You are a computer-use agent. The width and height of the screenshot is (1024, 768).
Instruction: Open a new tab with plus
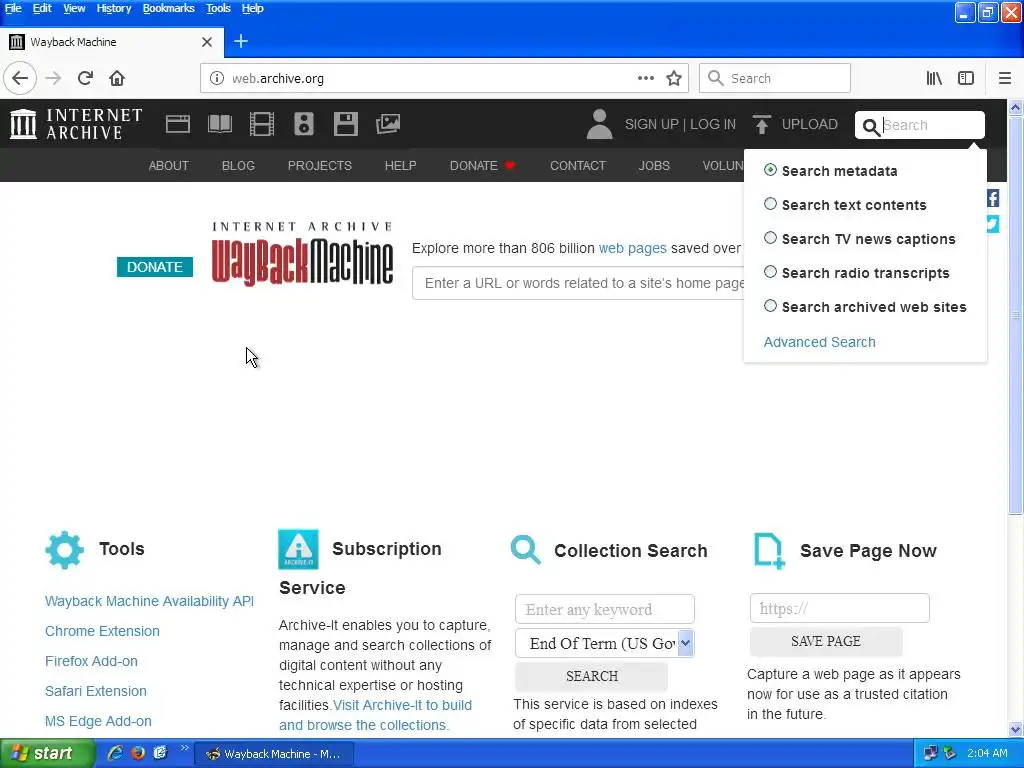click(x=240, y=41)
